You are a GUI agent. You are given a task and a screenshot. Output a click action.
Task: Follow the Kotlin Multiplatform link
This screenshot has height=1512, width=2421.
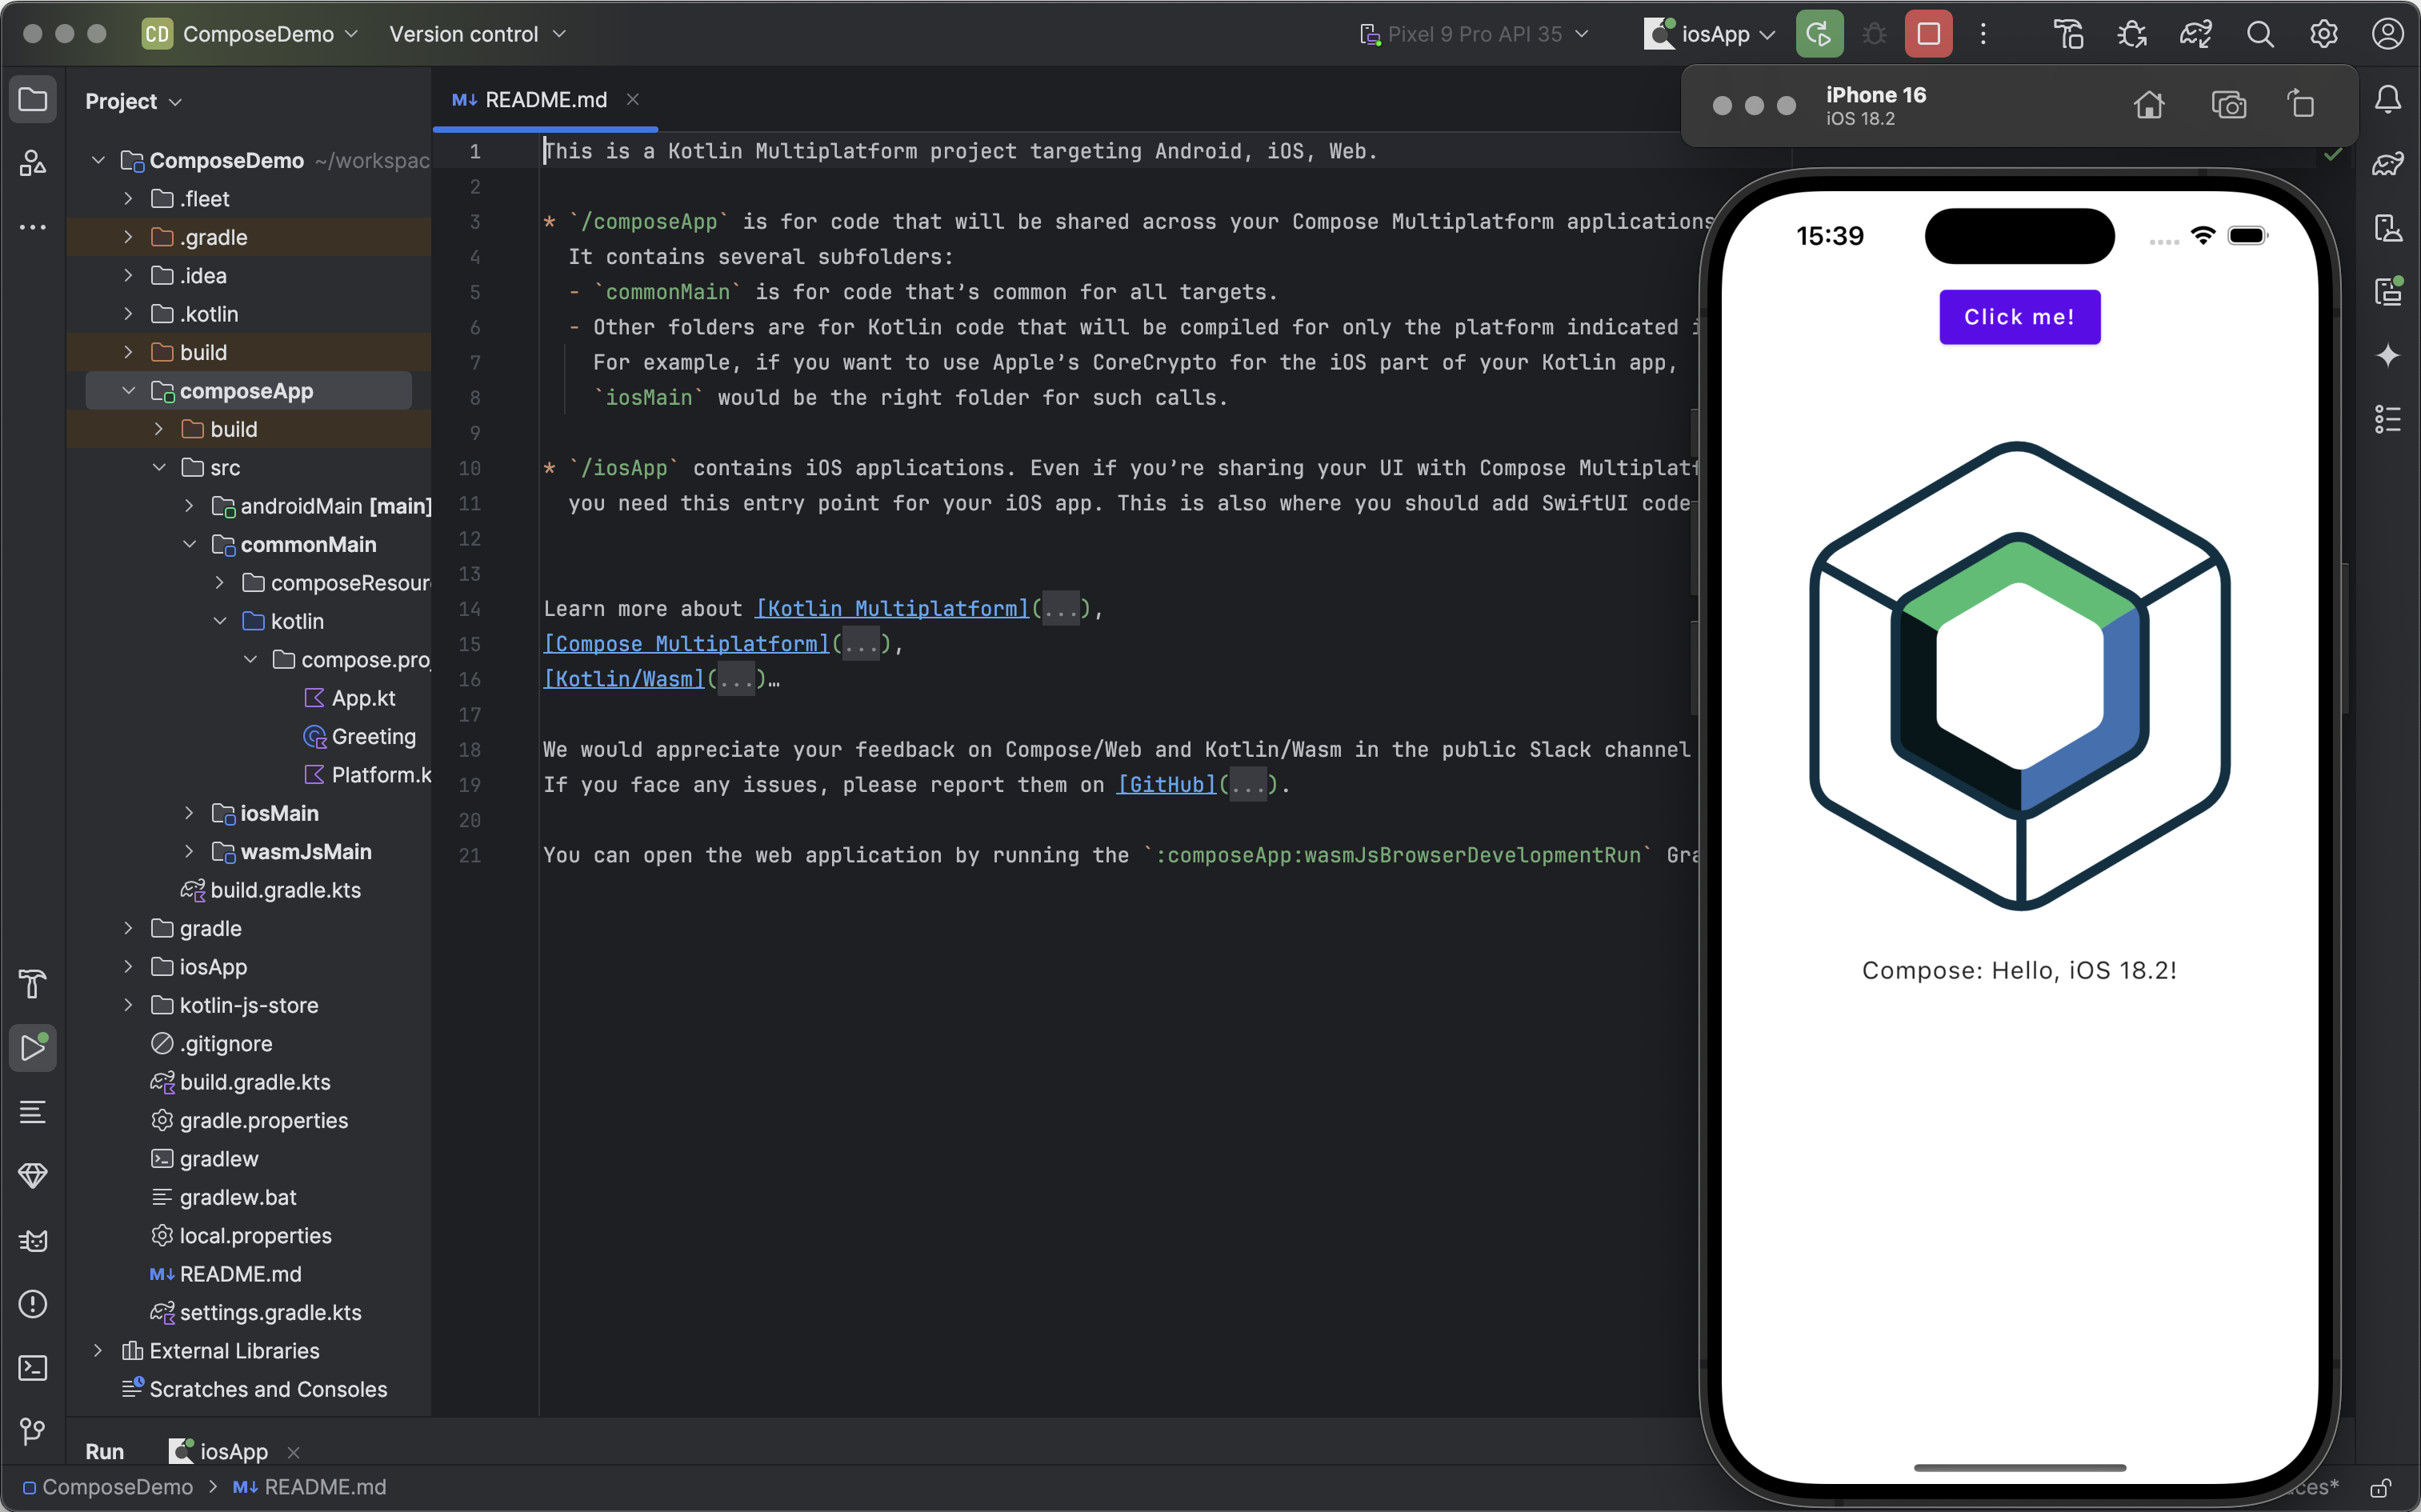892,609
